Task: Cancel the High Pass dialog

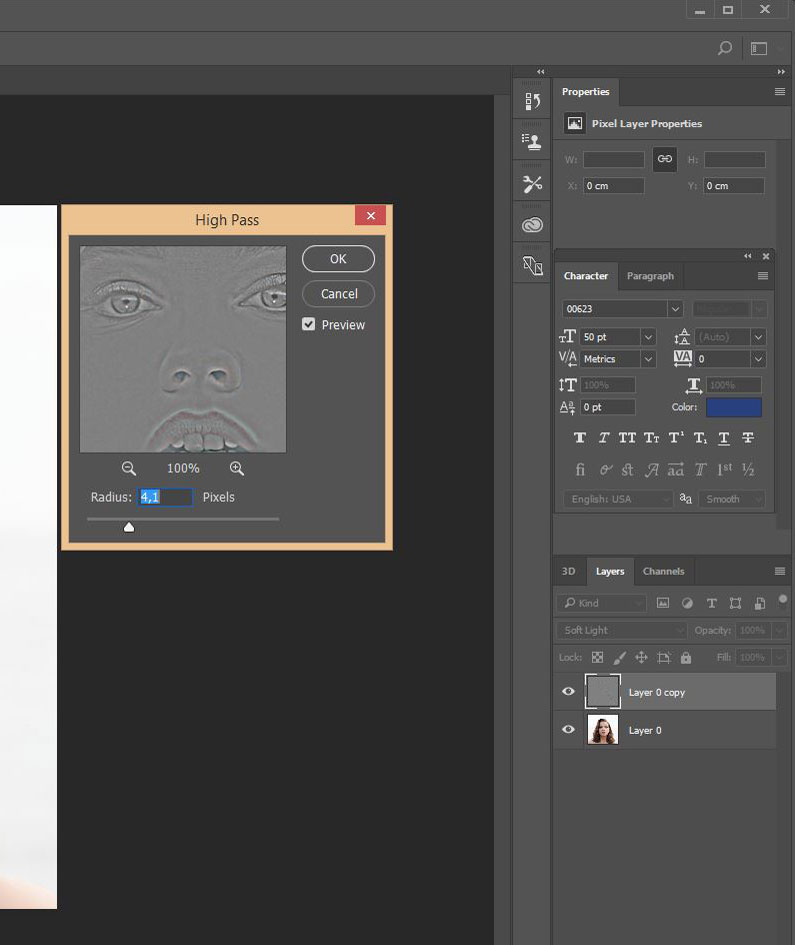Action: (x=338, y=294)
